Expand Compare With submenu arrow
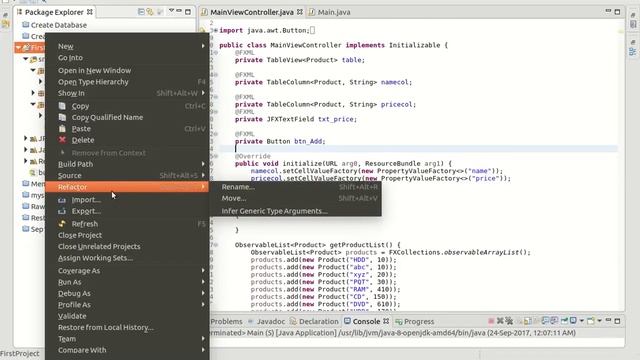Screen dimensions: 640x360 coord(203,350)
